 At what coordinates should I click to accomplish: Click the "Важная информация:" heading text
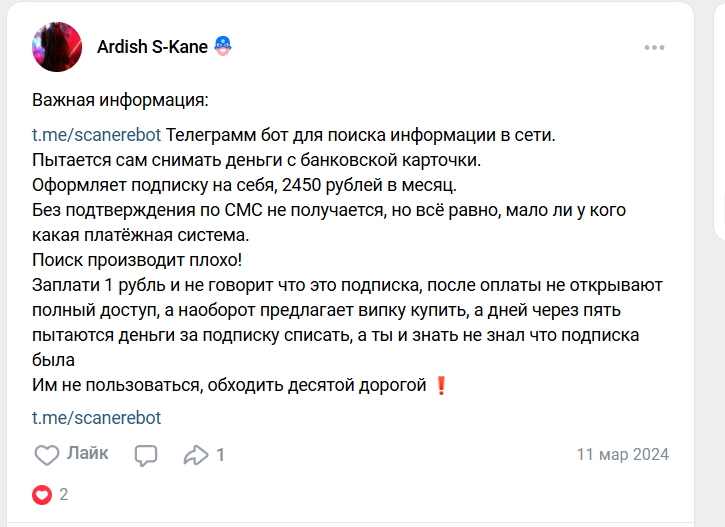point(120,101)
